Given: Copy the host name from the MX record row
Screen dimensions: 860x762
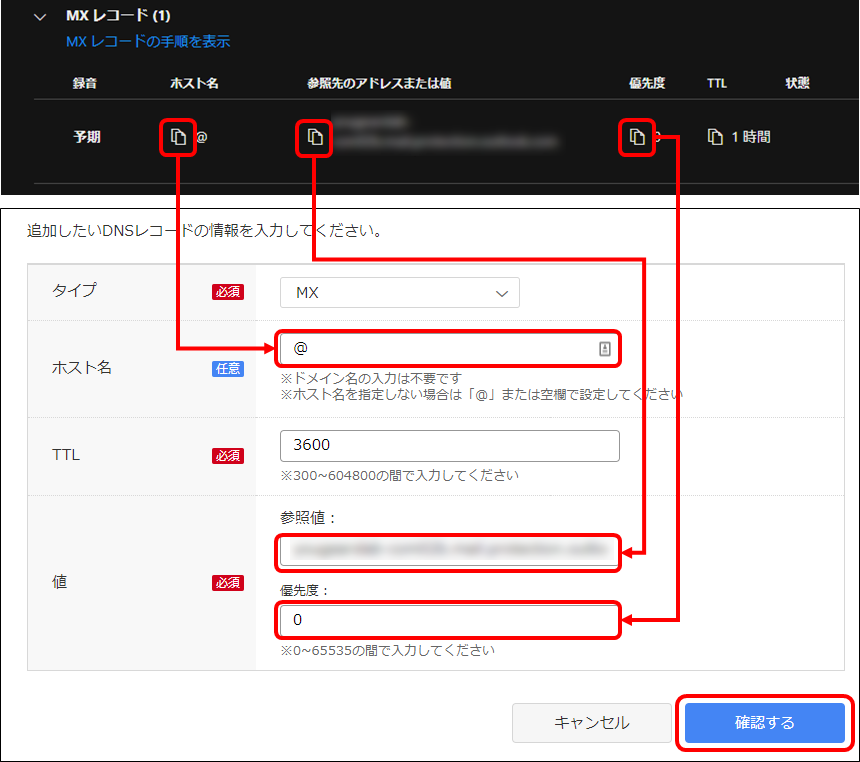Looking at the screenshot, I should pos(178,137).
